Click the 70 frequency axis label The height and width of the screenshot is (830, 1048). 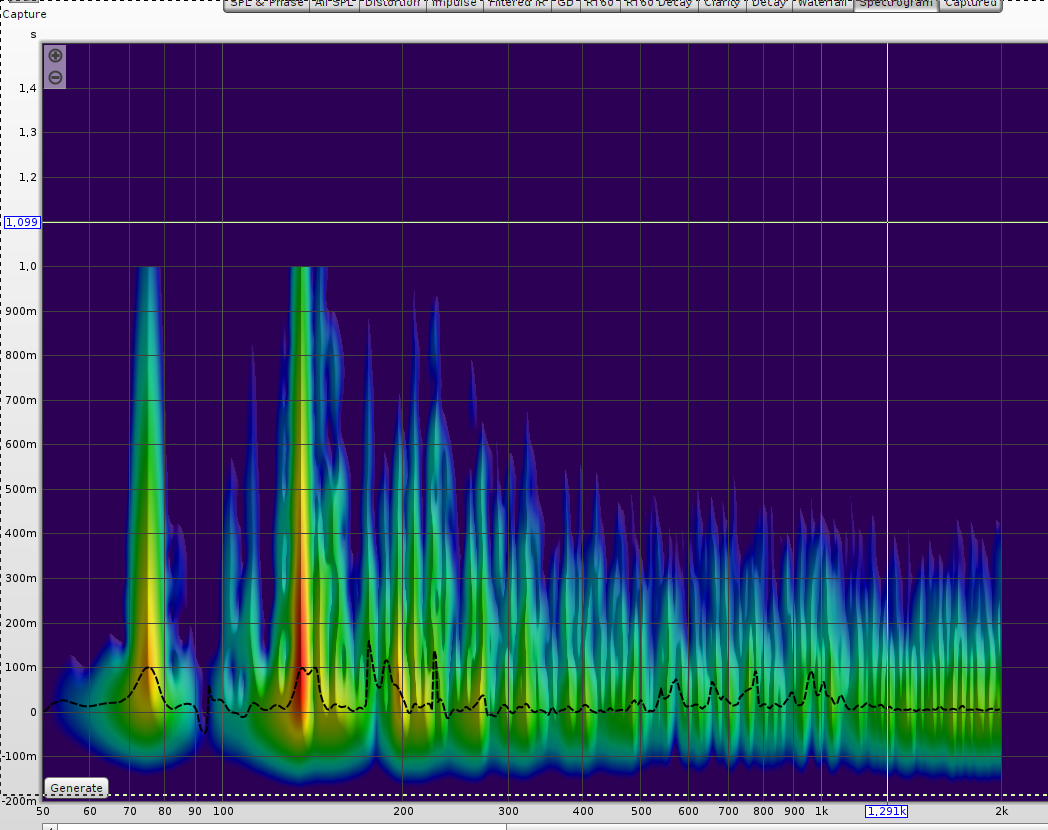(x=130, y=811)
